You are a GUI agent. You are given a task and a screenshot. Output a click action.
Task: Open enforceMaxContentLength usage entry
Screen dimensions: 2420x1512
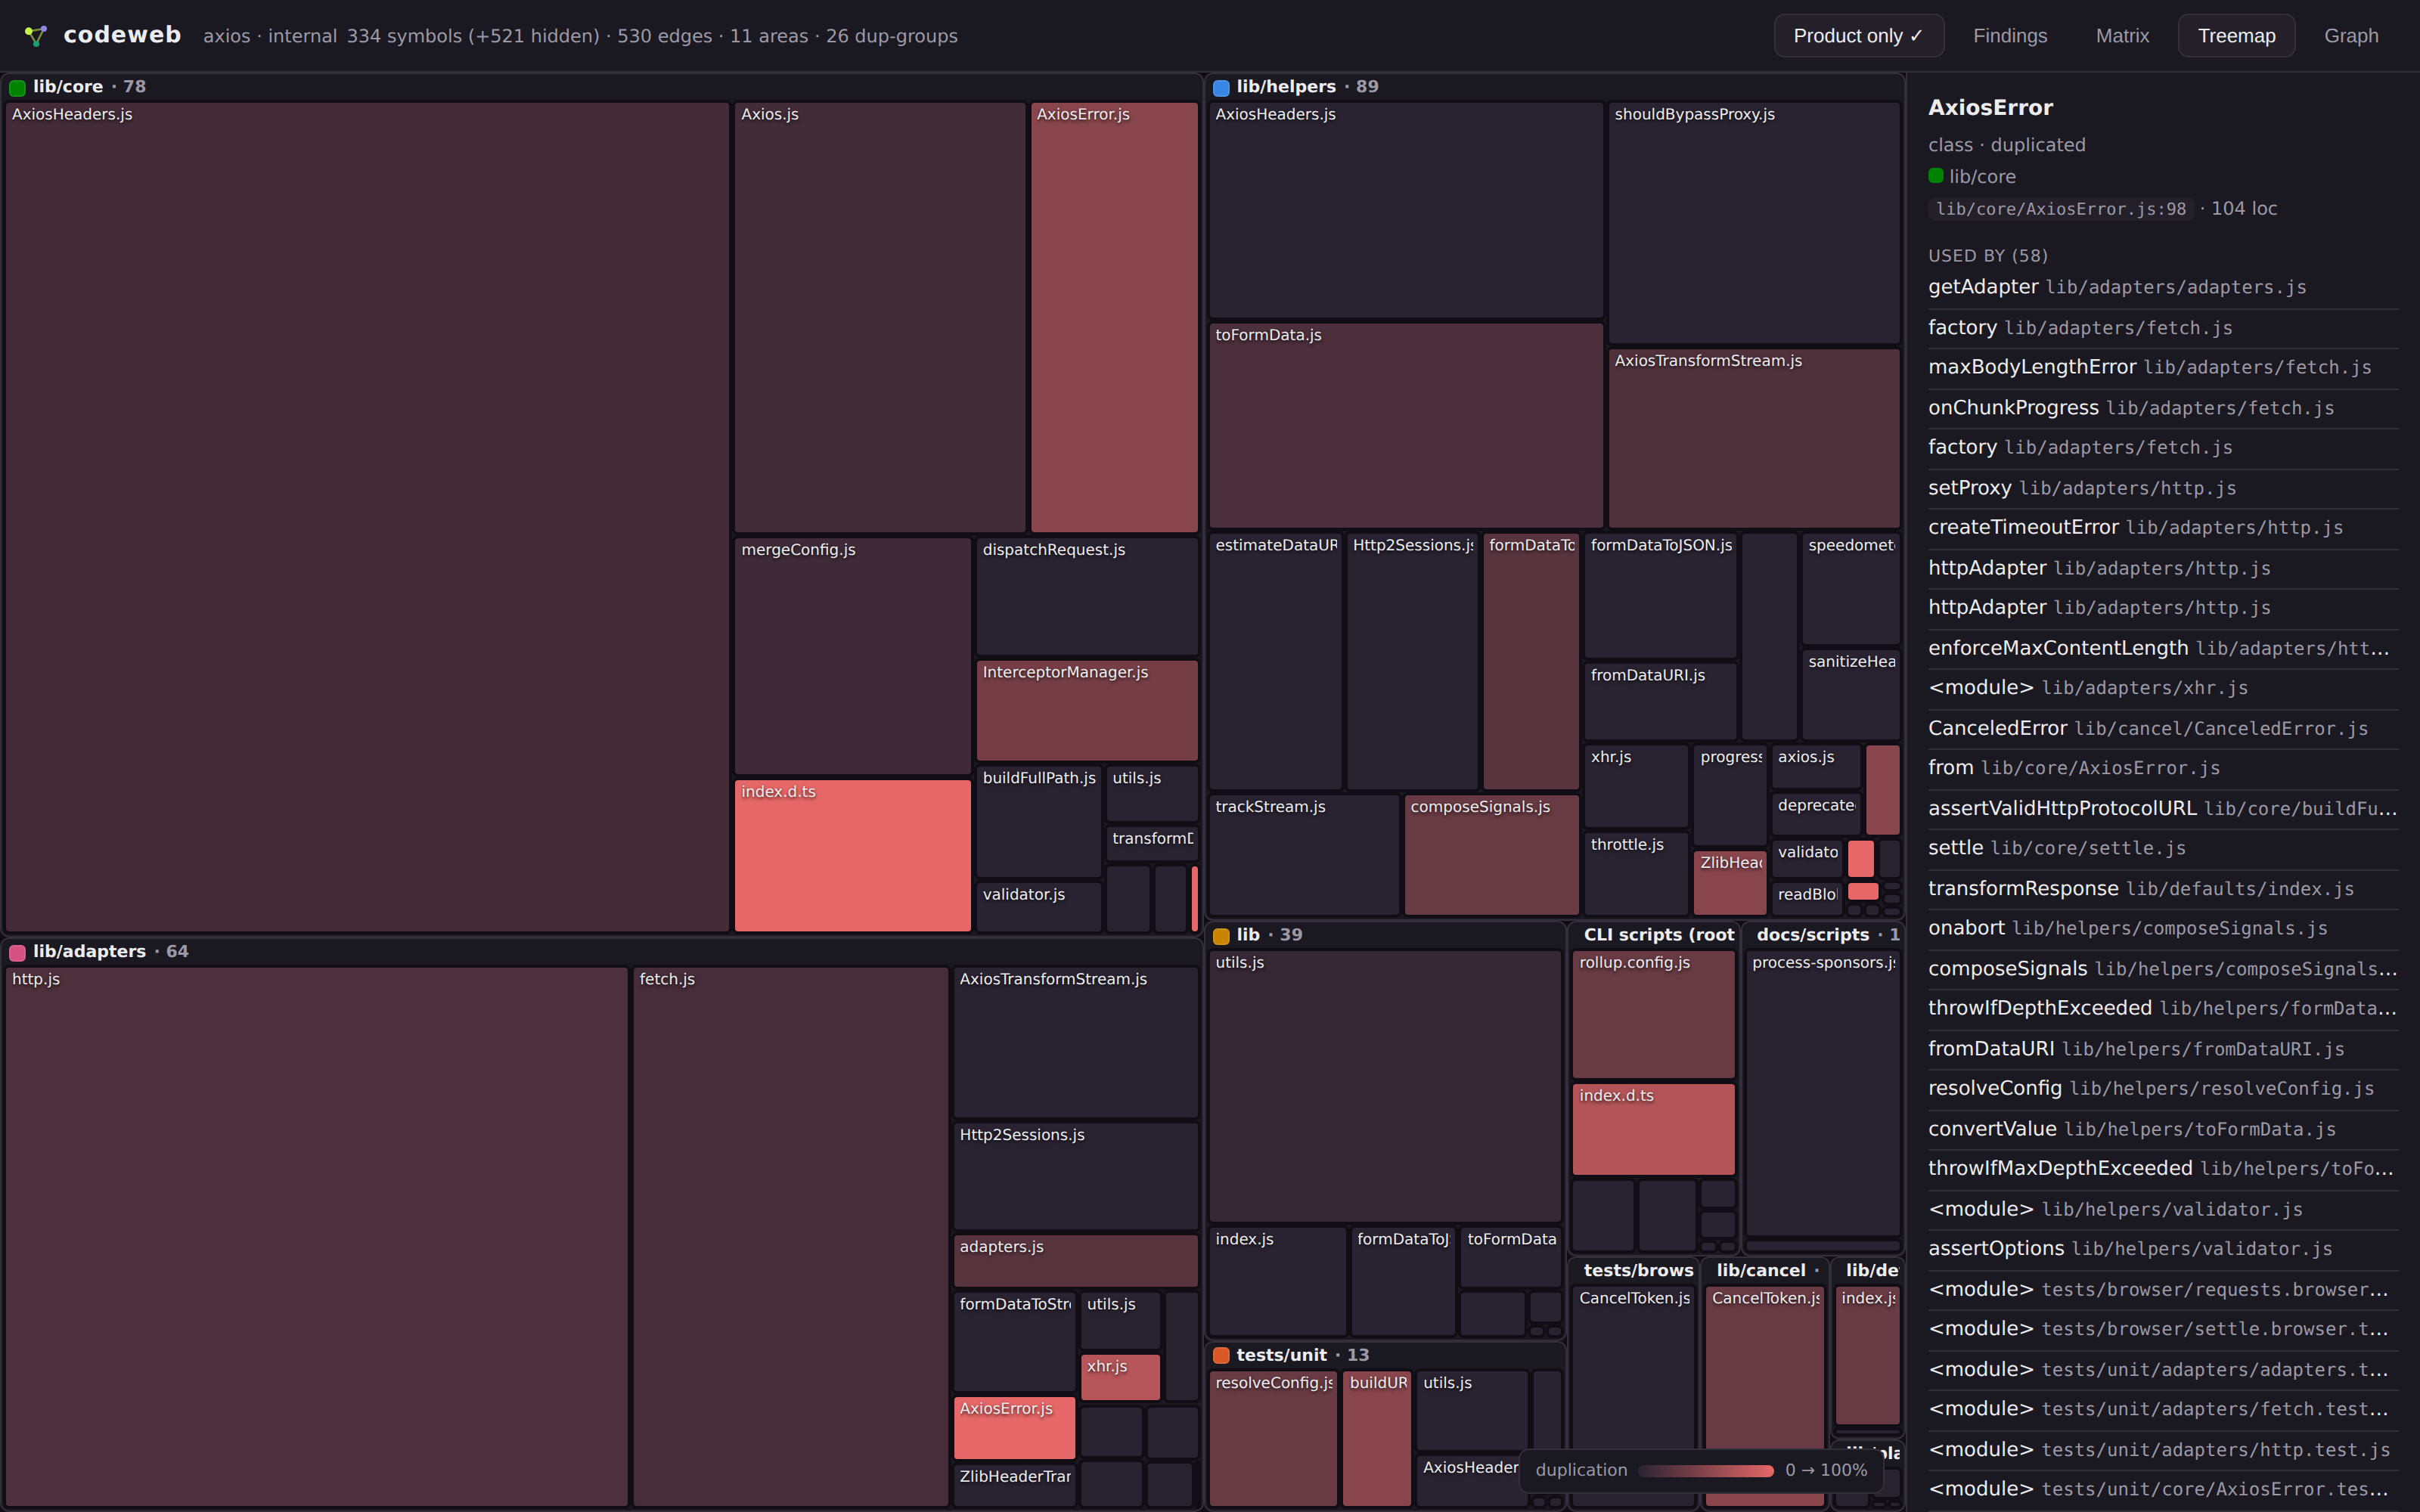2163,648
